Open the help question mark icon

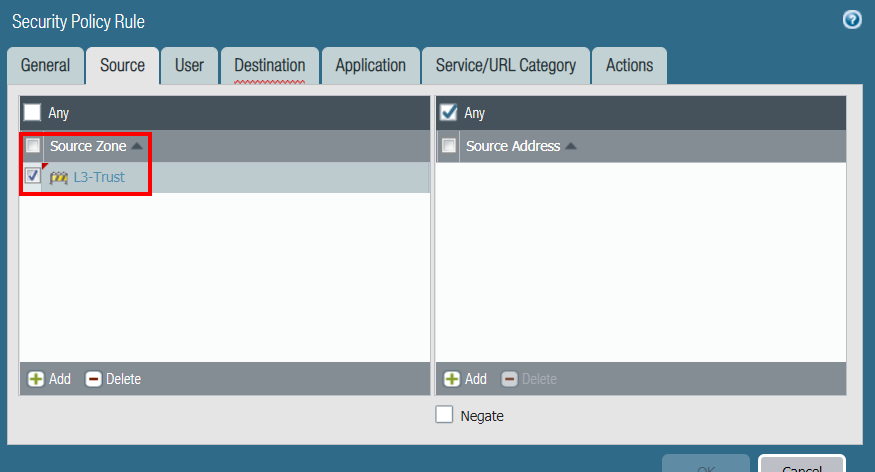coord(852,20)
